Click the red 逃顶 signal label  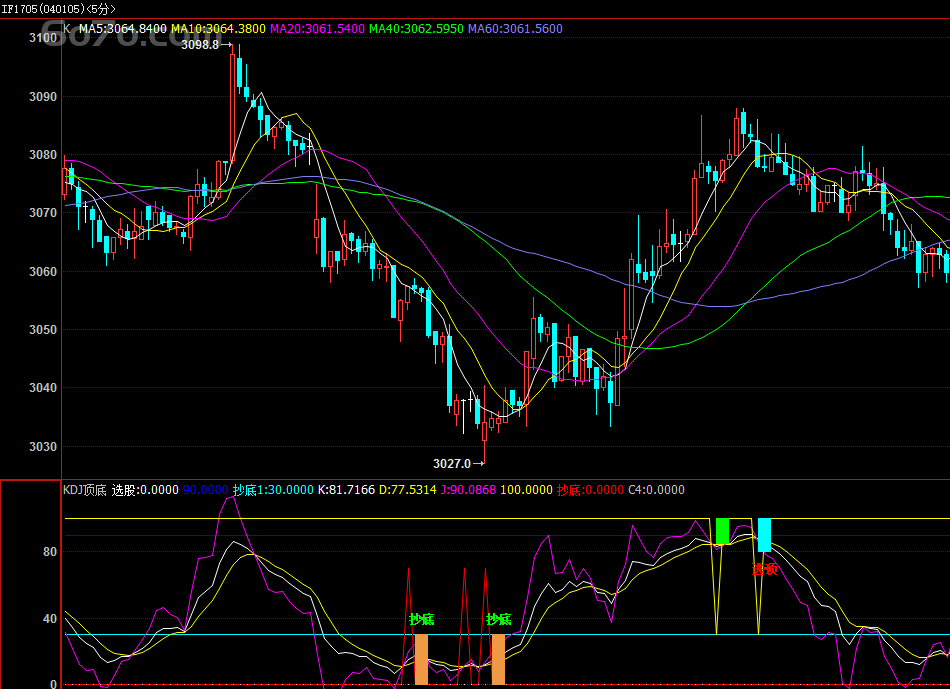(x=765, y=569)
